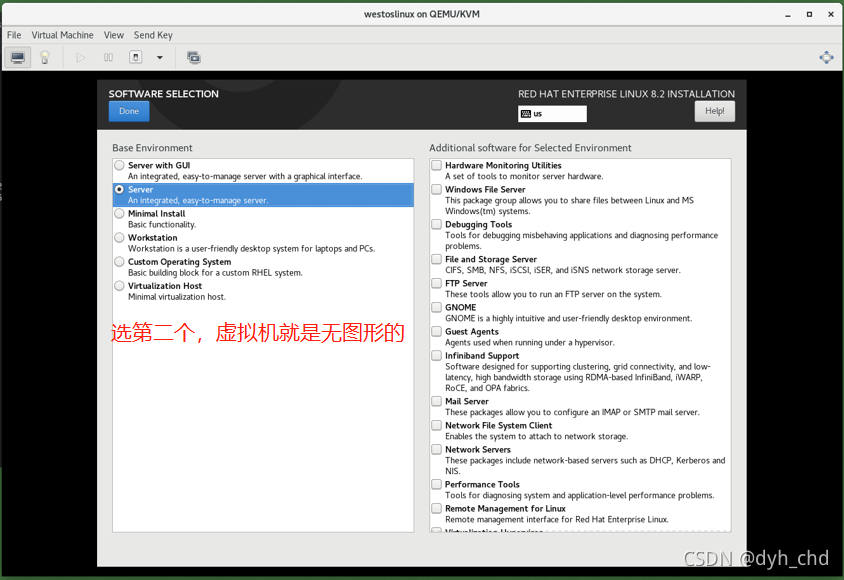Tick the Mail Server checkbox
Screen dimensions: 844x580
tap(437, 401)
